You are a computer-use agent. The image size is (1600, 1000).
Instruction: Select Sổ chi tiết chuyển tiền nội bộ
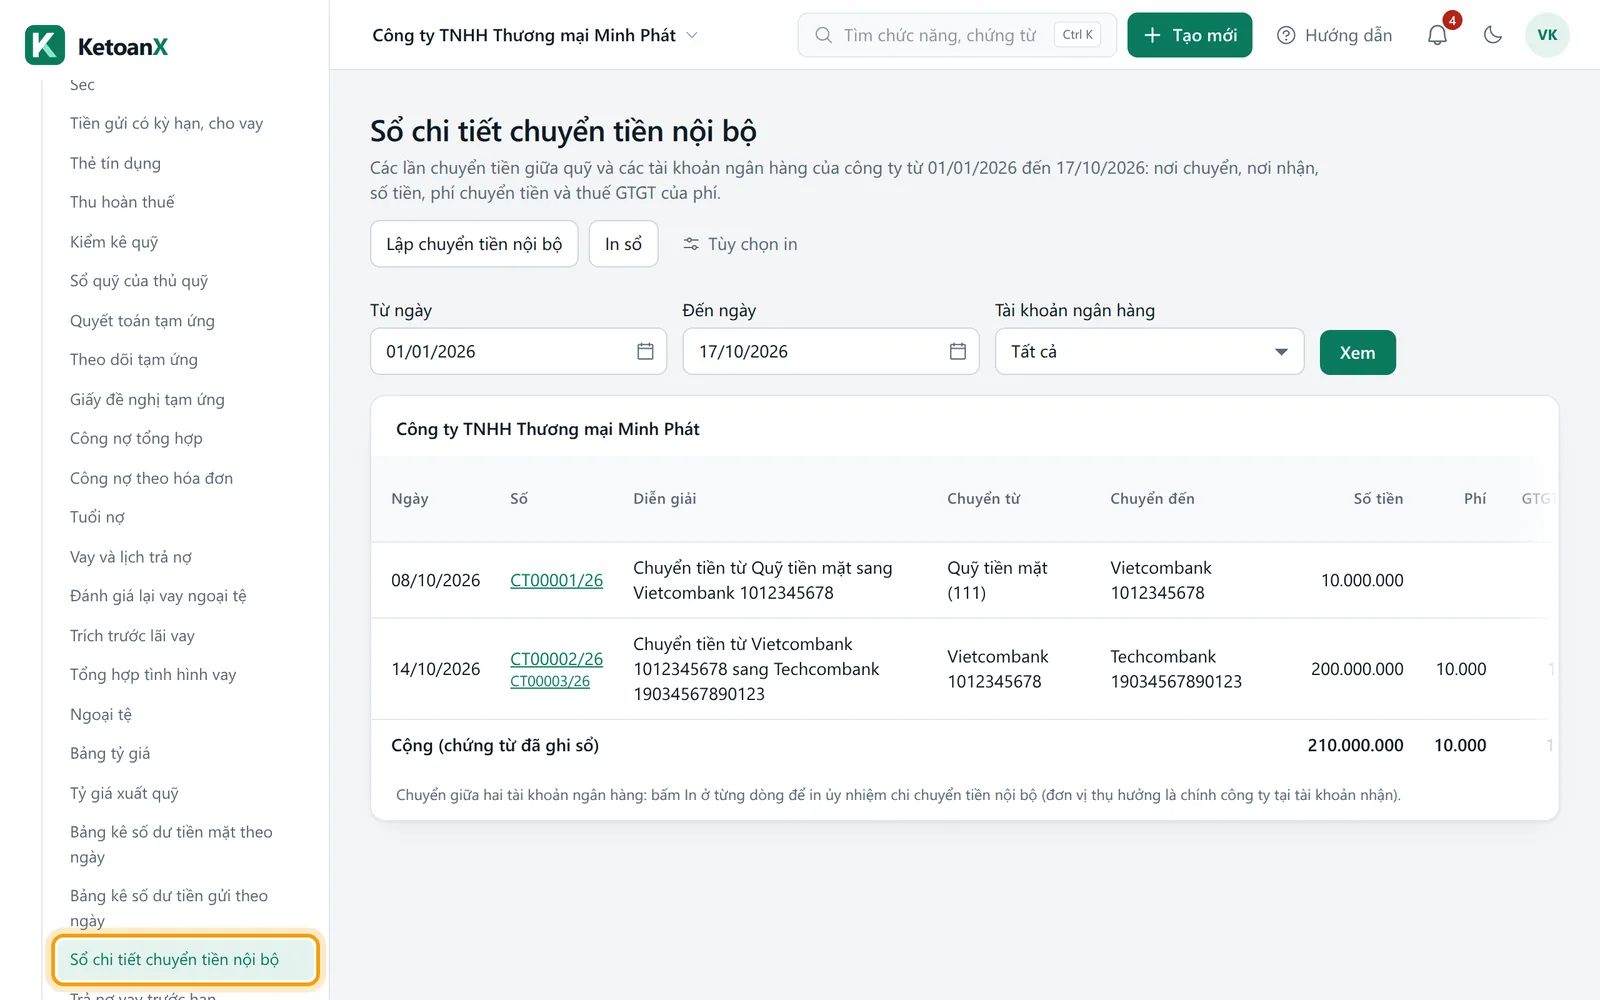click(186, 959)
